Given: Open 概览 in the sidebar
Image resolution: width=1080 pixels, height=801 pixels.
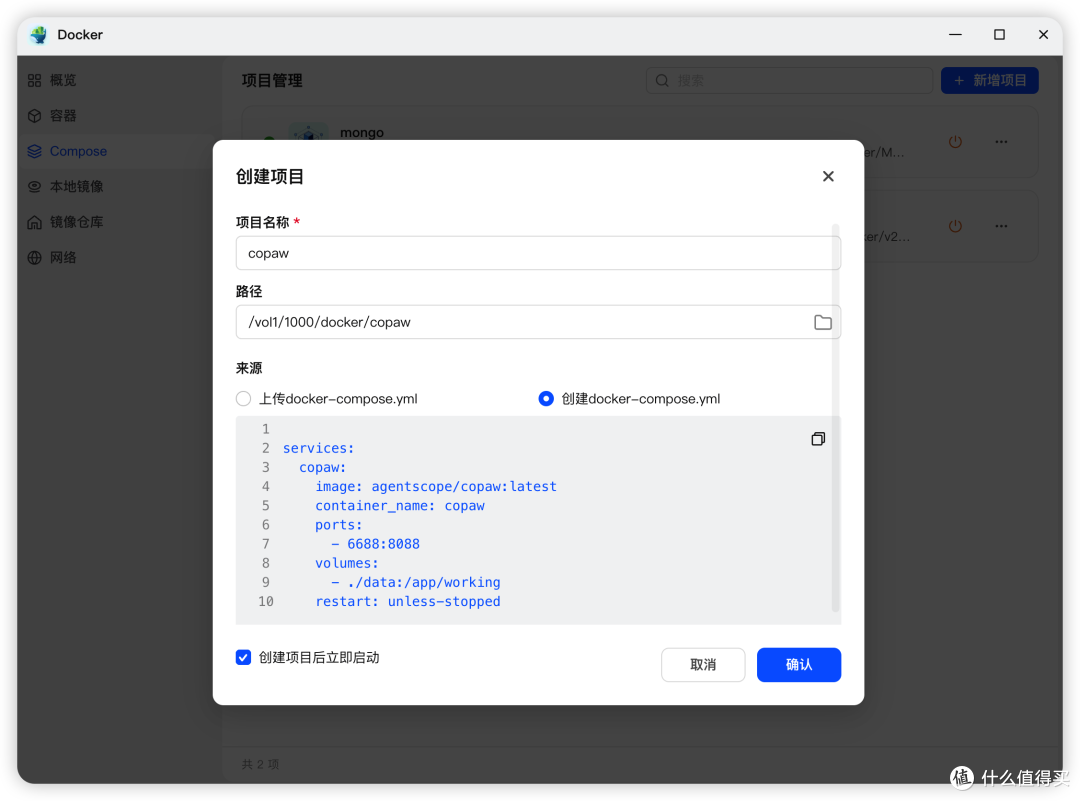Looking at the screenshot, I should tap(62, 80).
